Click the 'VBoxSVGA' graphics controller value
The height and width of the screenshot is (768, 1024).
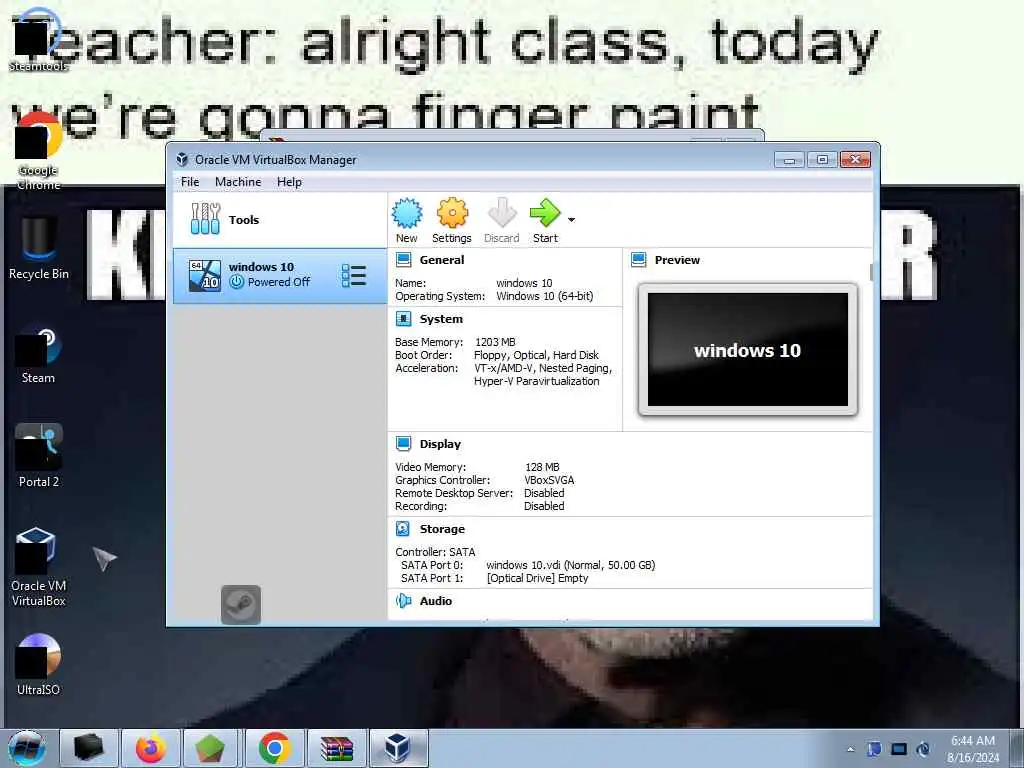[549, 480]
